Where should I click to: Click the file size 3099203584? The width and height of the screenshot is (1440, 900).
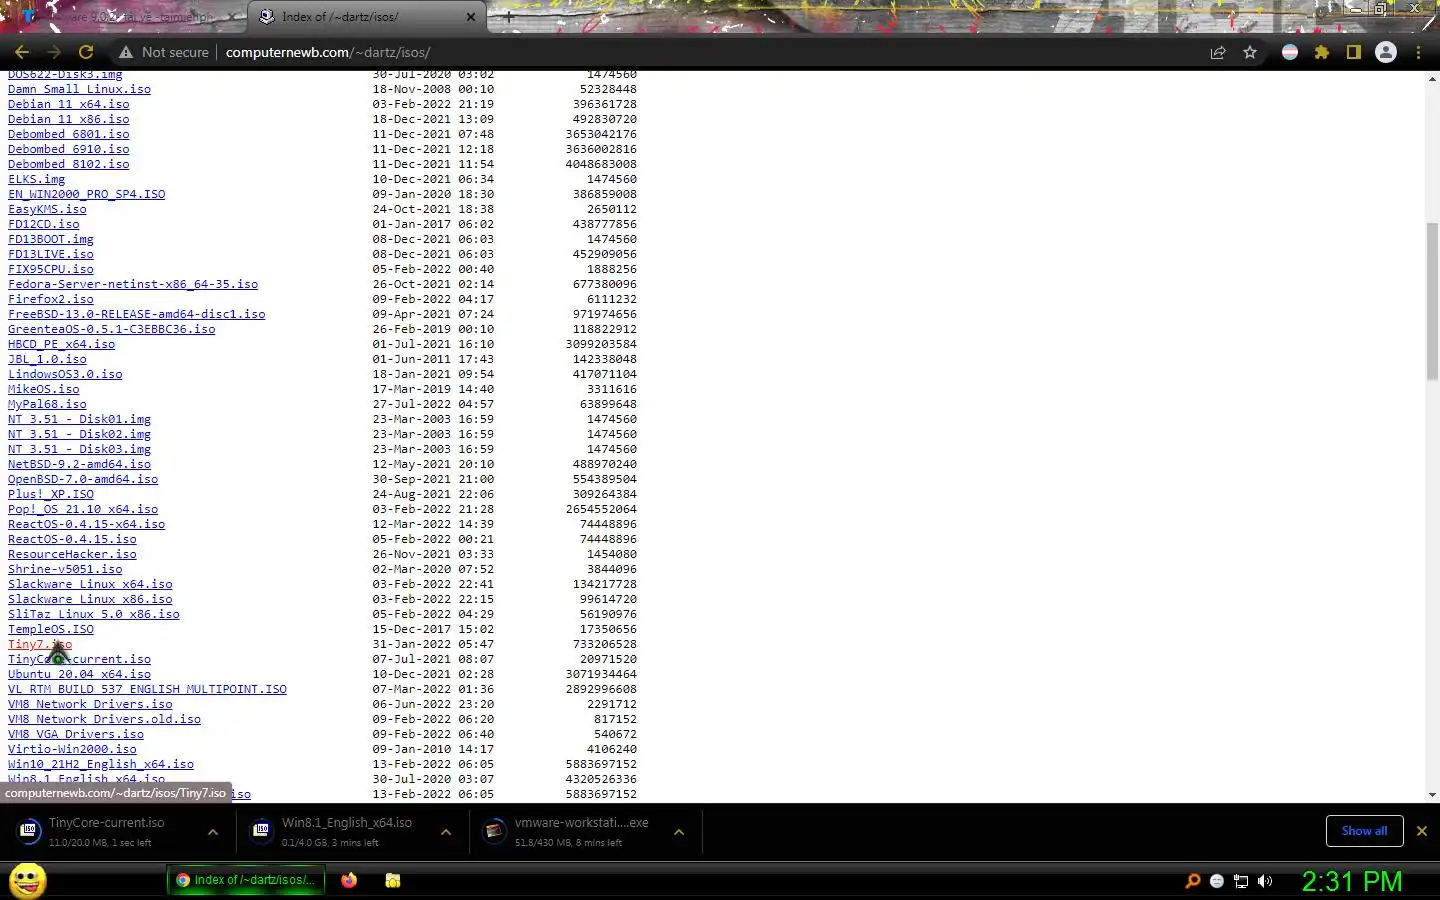600,344
